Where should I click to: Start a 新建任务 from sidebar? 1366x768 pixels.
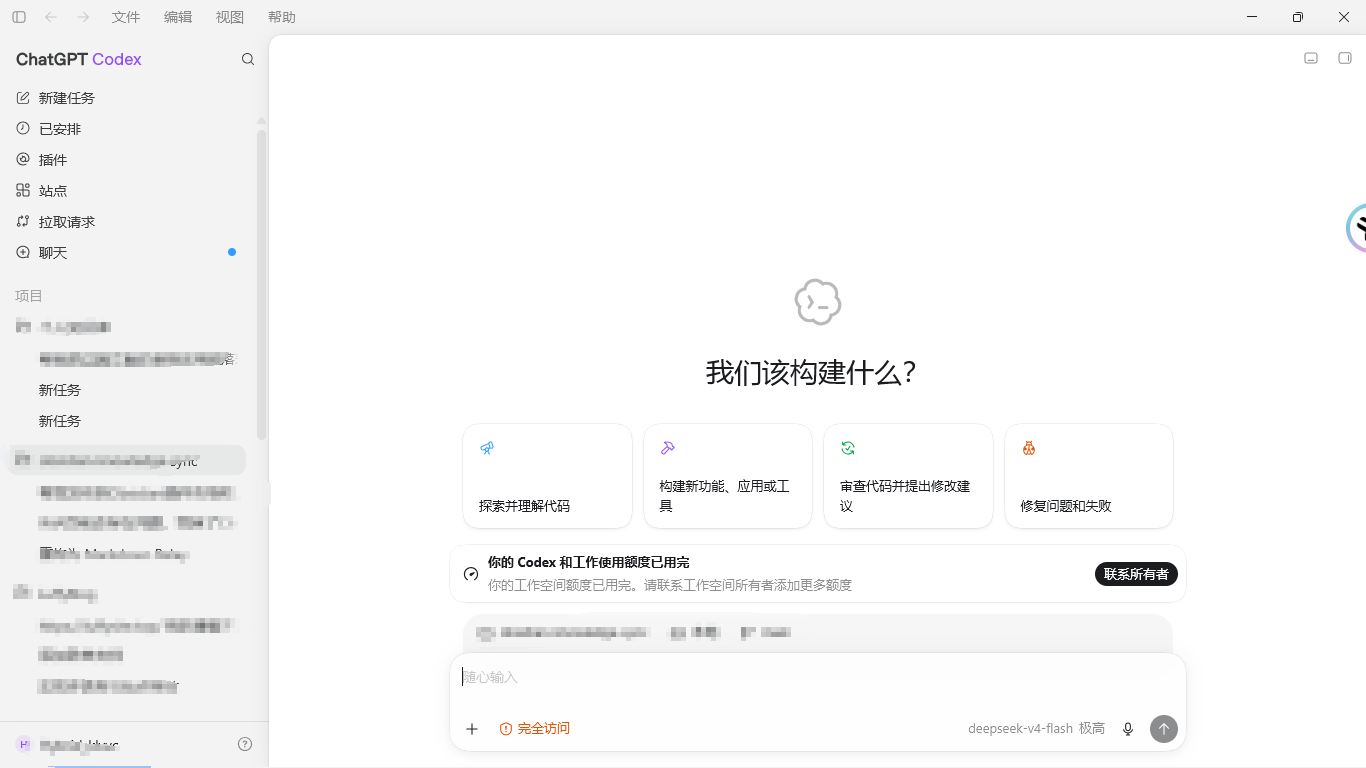coord(128,98)
